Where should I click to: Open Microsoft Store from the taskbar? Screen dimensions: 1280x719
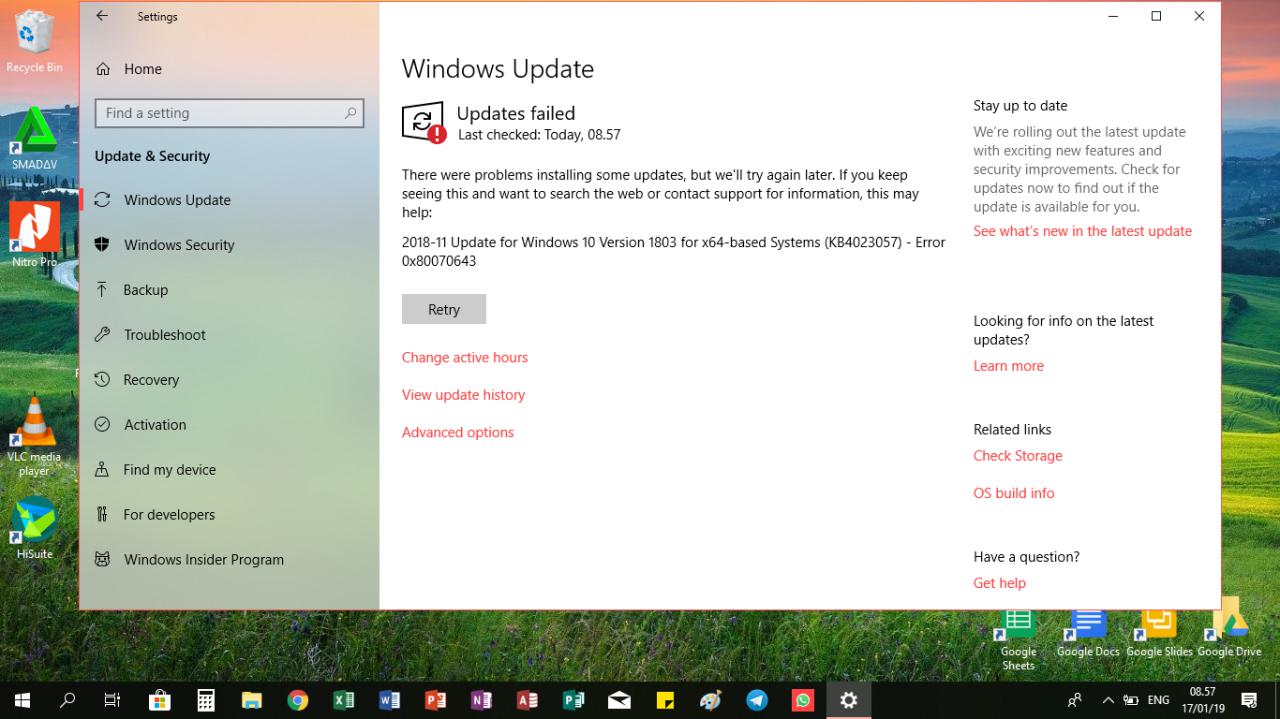pos(159,701)
